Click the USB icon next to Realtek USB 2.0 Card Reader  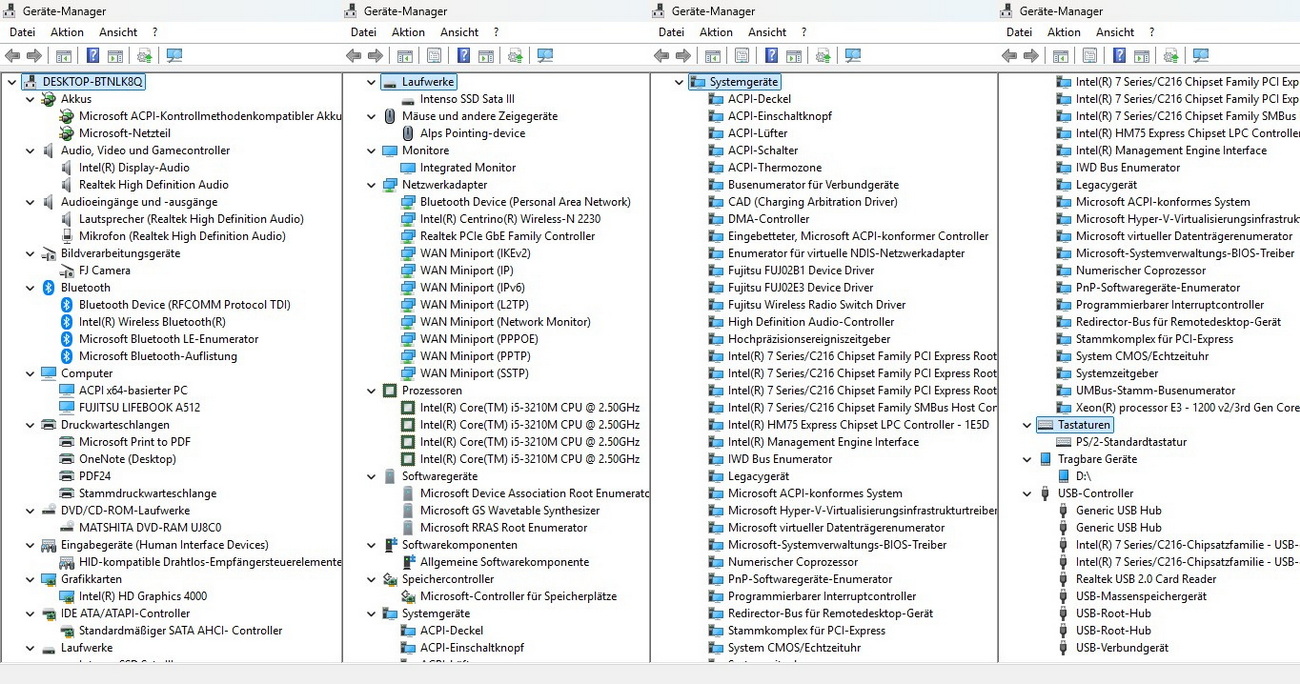pos(1064,579)
